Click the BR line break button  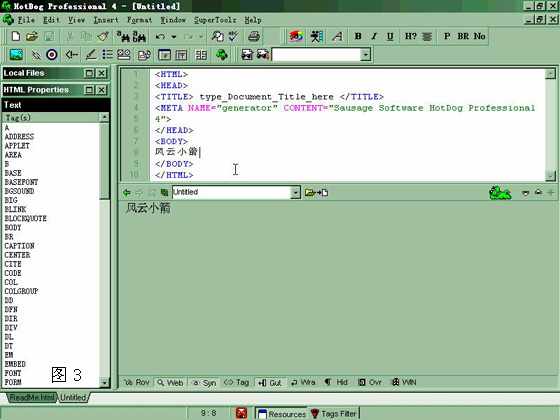[463, 36]
